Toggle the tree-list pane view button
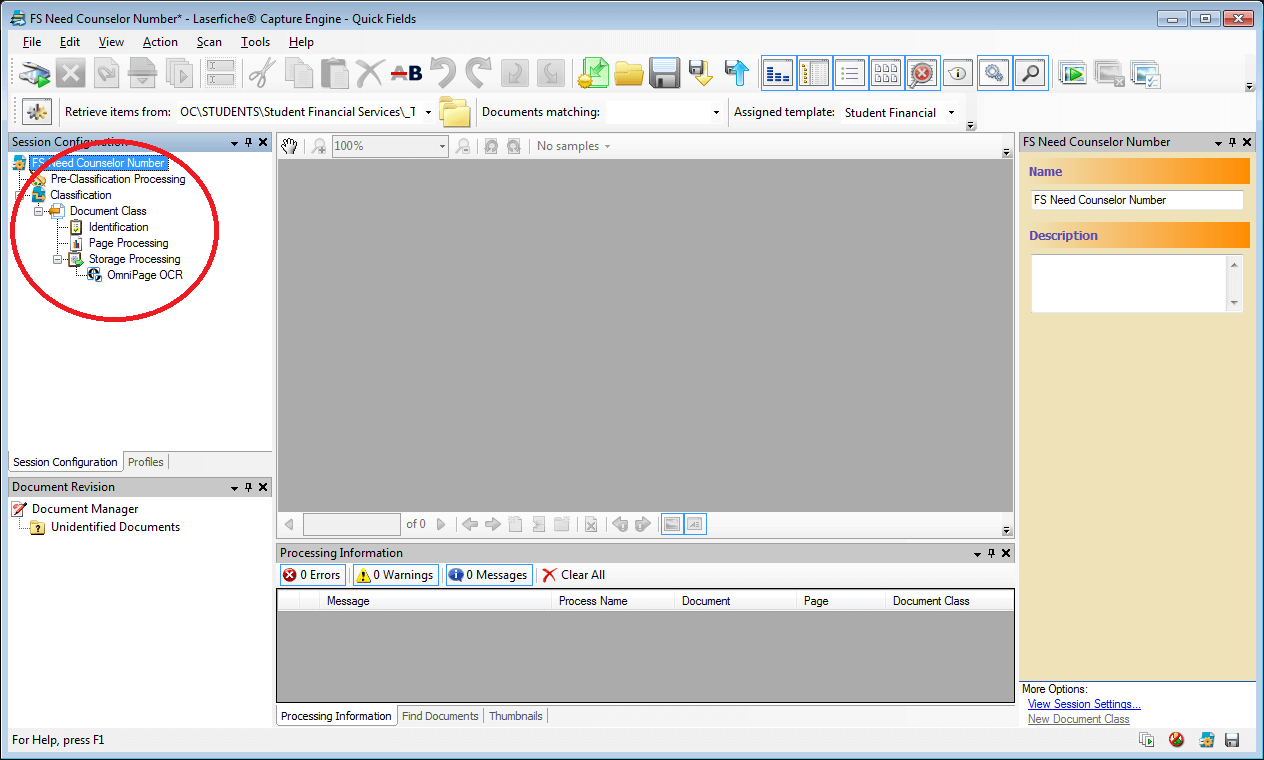The height and width of the screenshot is (760, 1264). [x=814, y=73]
